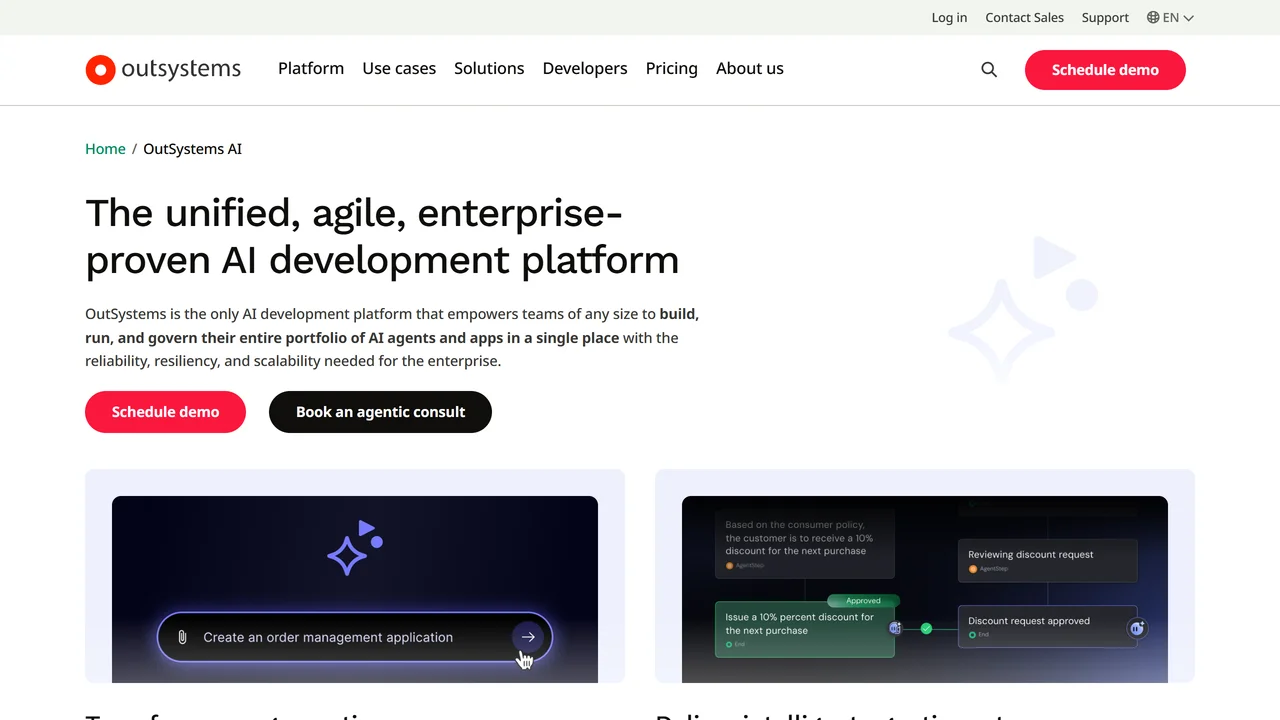Click the paperclip attachment icon in prompt
The width and height of the screenshot is (1280, 720).
point(182,637)
